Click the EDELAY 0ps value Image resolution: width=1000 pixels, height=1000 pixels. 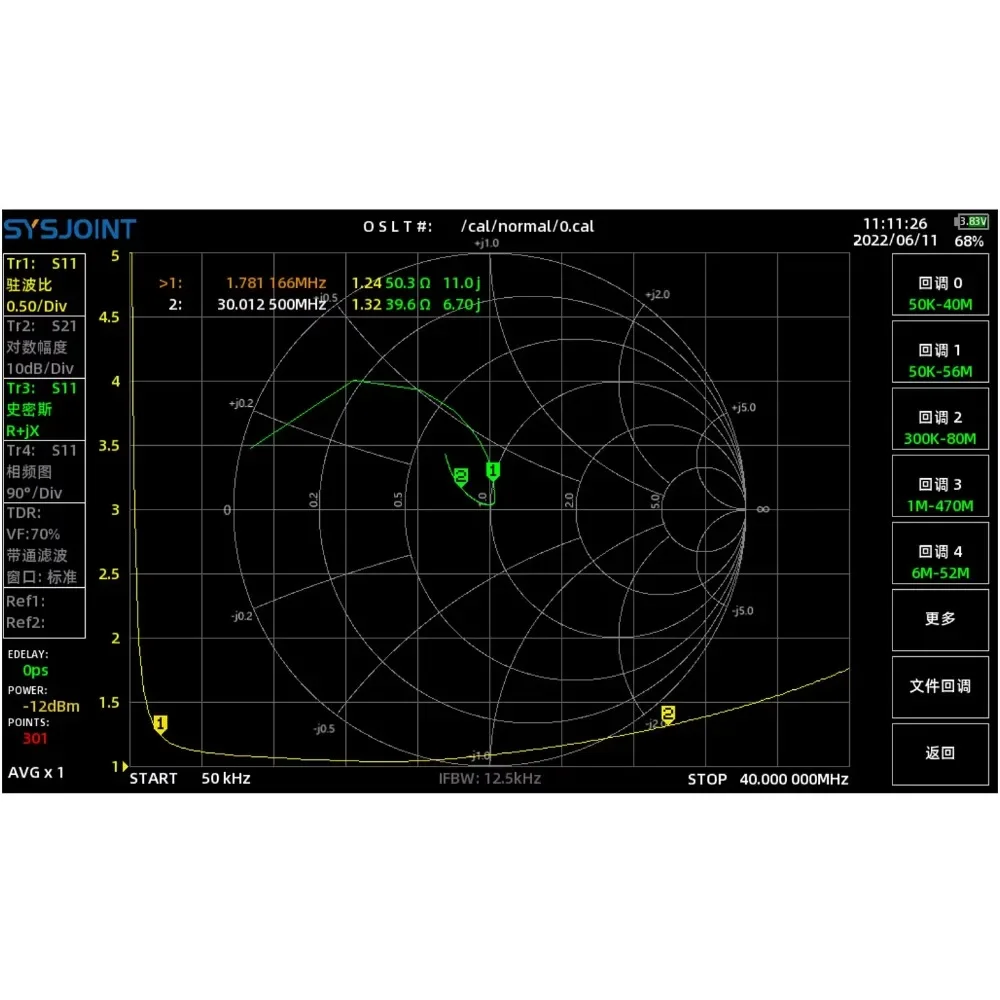pos(35,670)
